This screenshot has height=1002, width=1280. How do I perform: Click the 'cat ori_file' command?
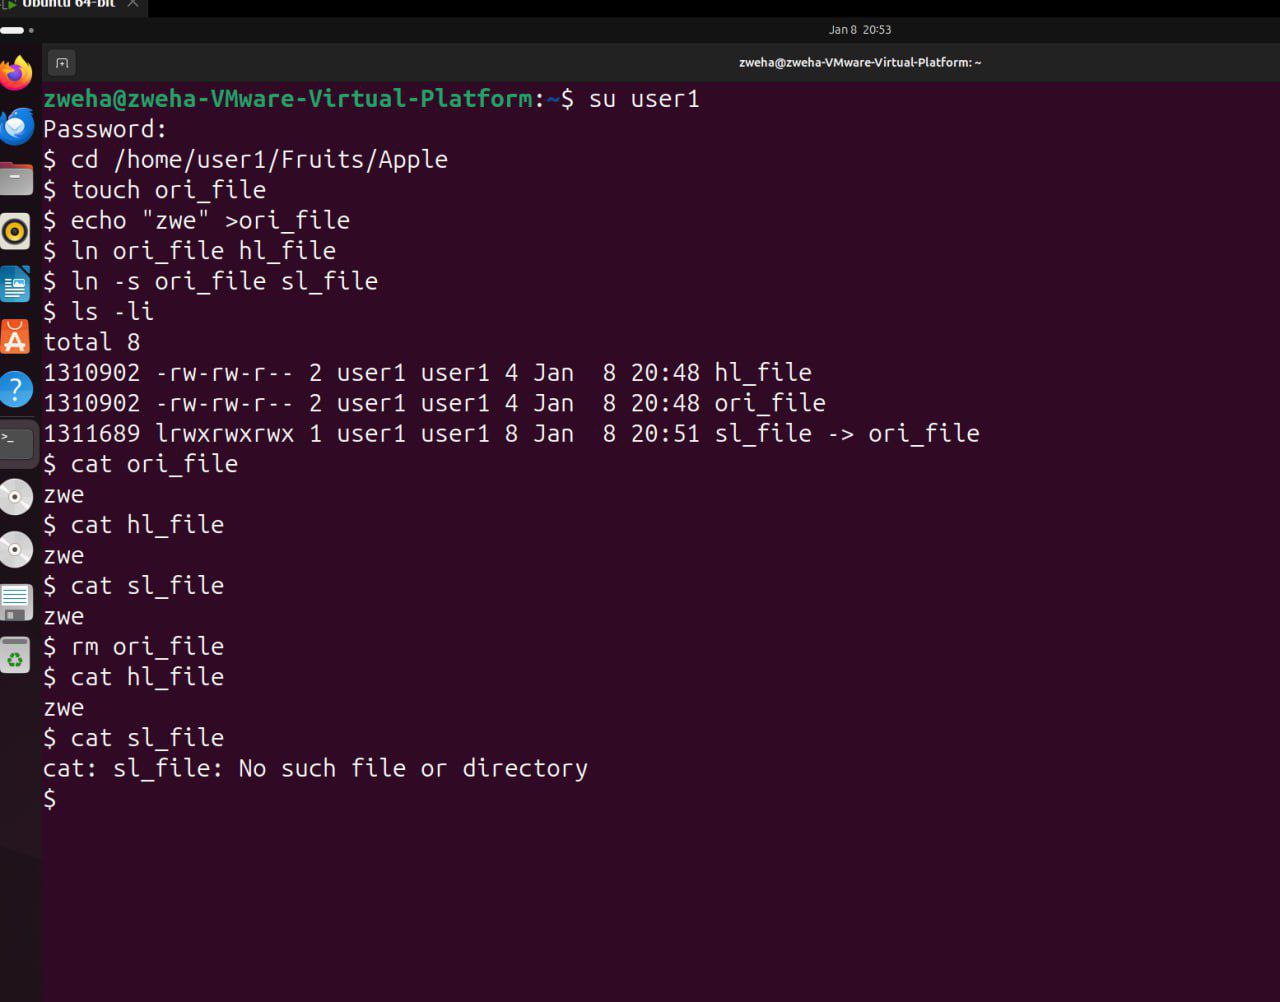pos(154,465)
